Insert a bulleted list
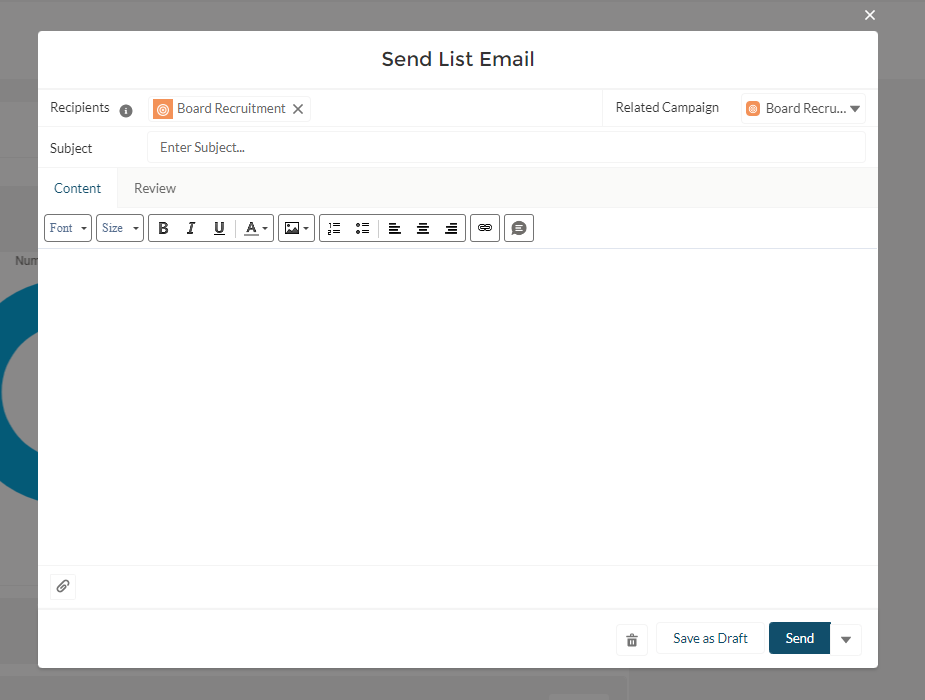 [x=362, y=228]
